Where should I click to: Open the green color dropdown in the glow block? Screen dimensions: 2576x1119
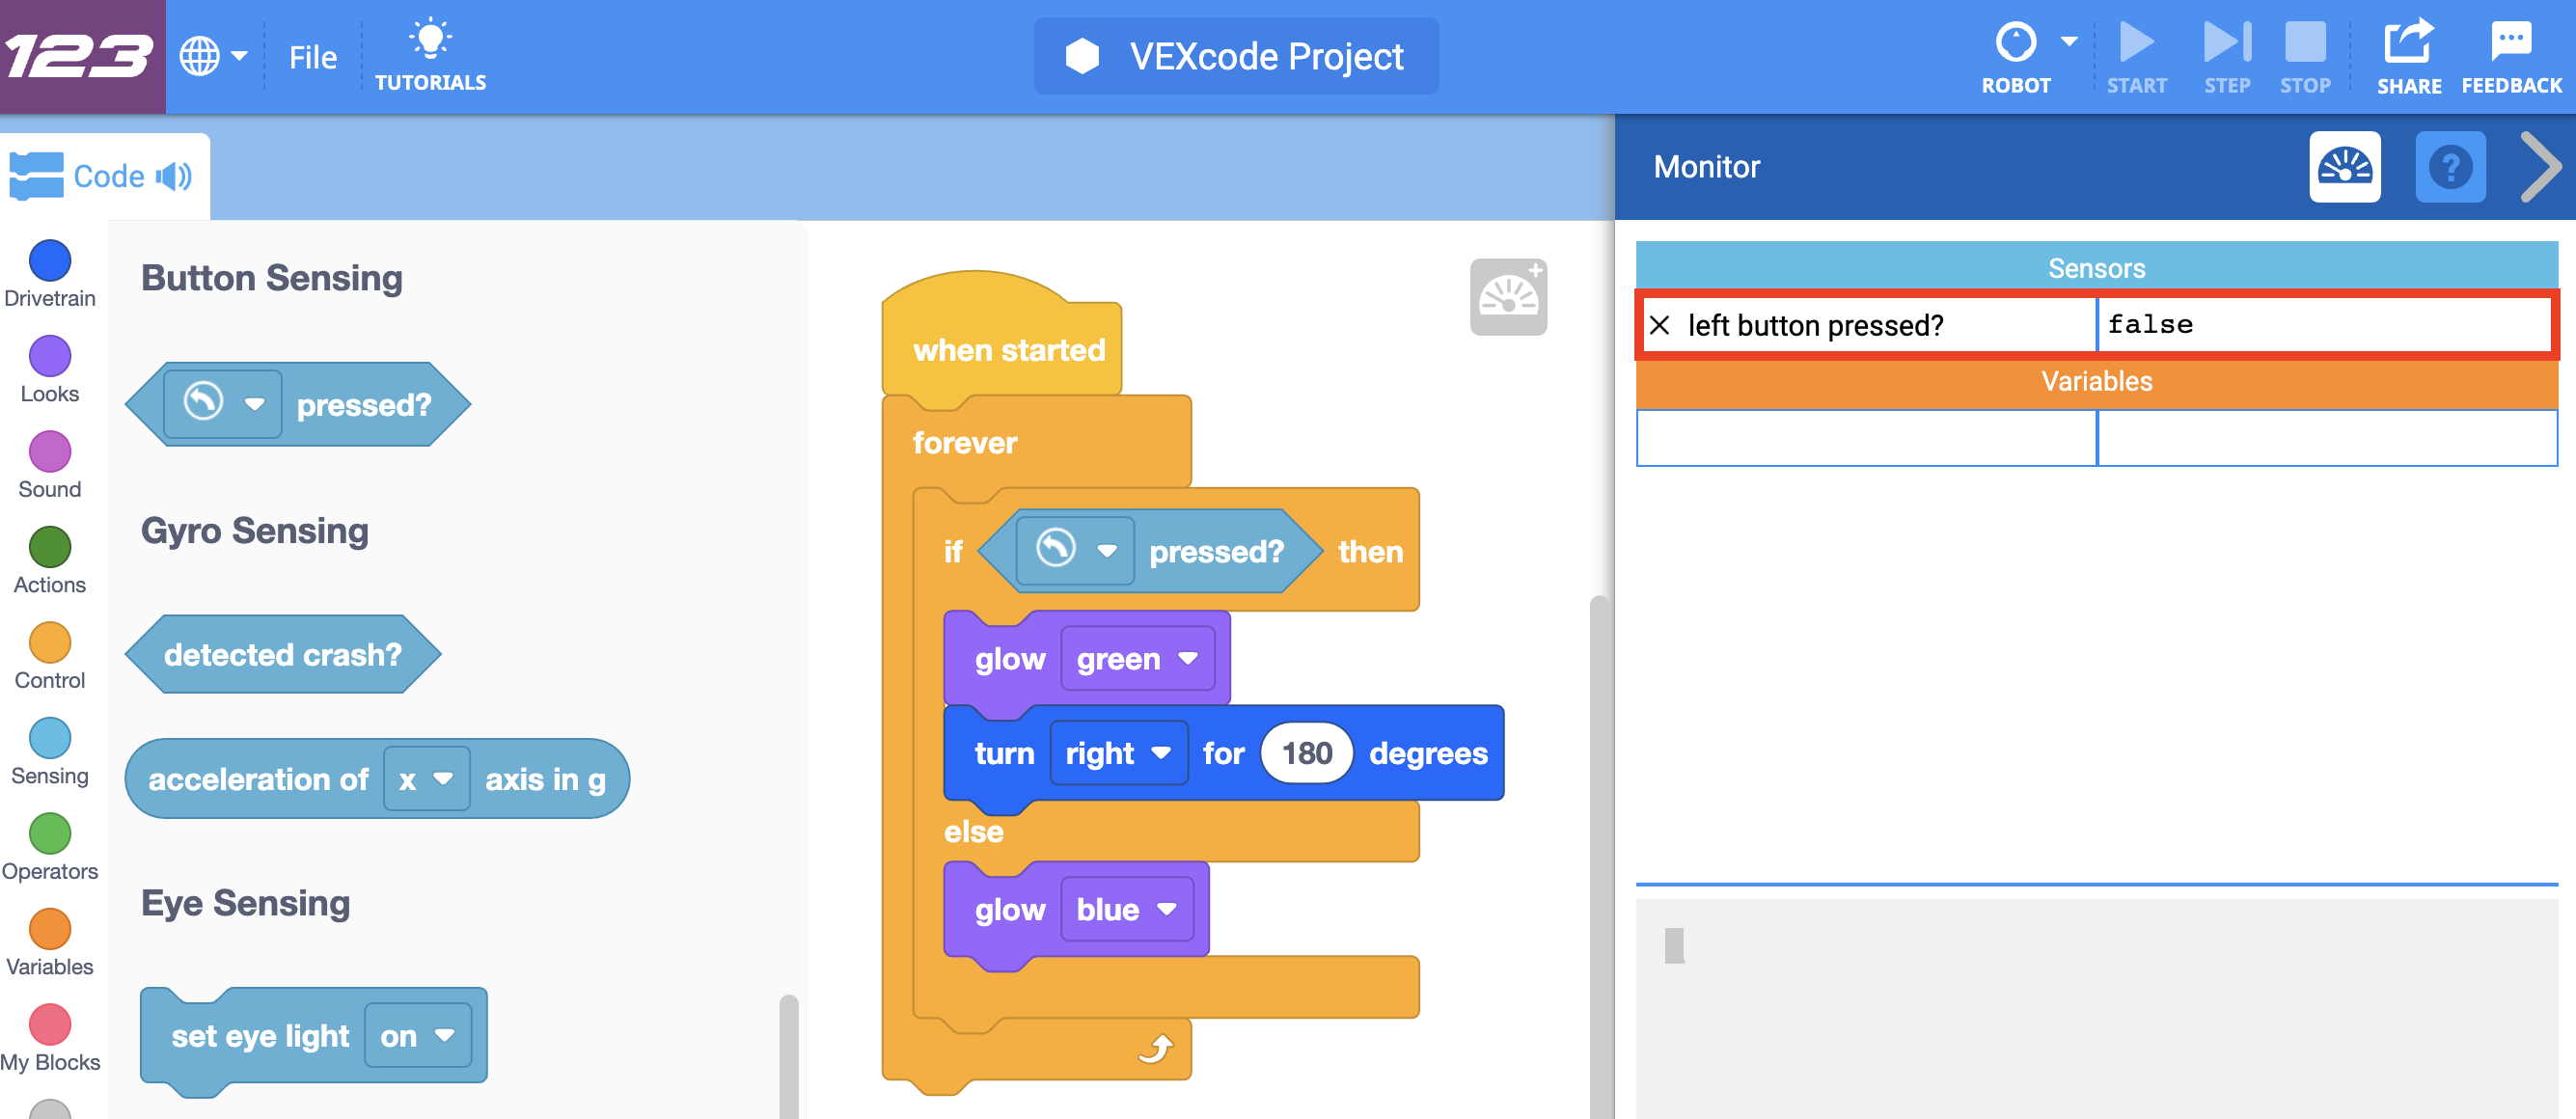(1137, 658)
